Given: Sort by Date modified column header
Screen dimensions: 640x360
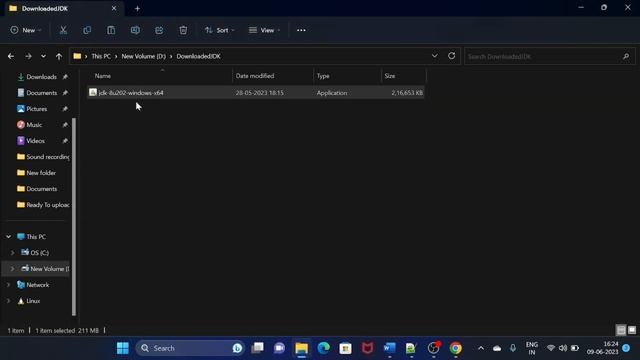Looking at the screenshot, I should point(255,76).
